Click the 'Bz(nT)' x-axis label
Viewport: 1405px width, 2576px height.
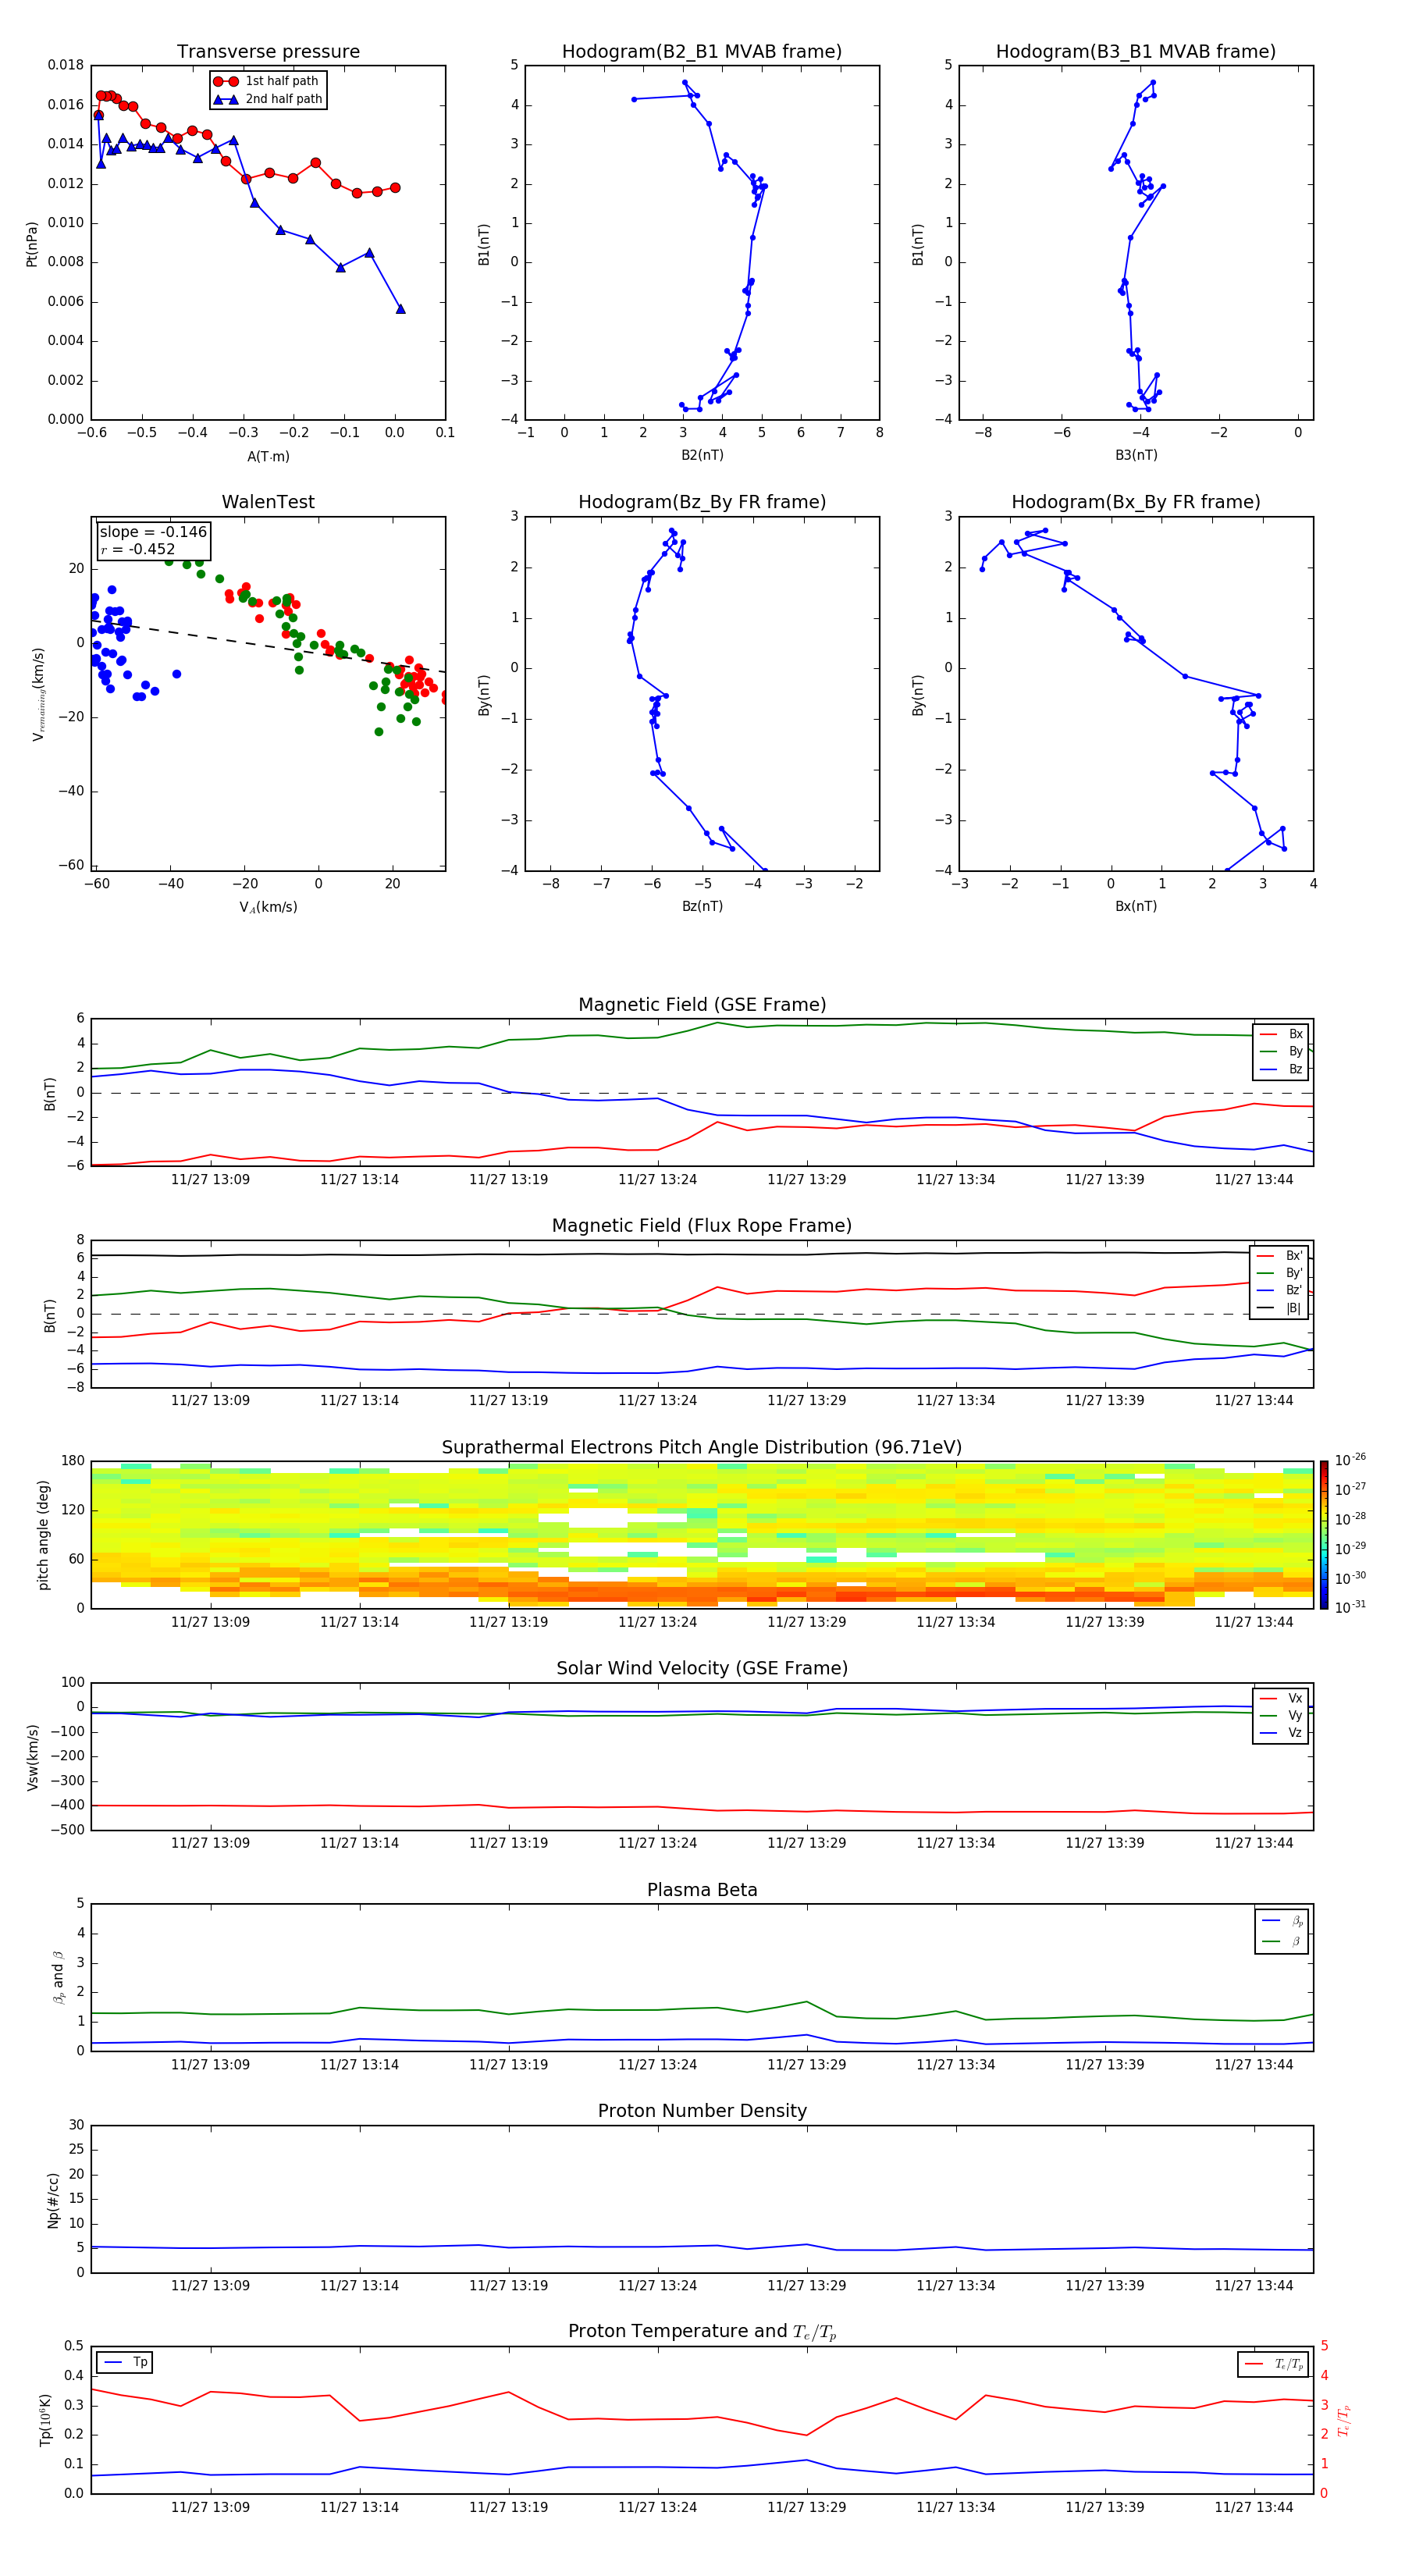tap(702, 906)
